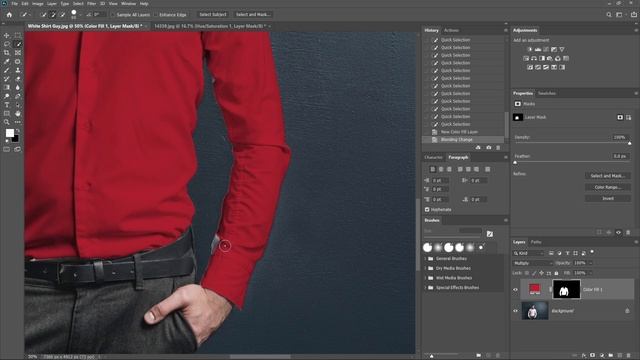
Task: Select the Eyedropper tool
Action: (7, 62)
